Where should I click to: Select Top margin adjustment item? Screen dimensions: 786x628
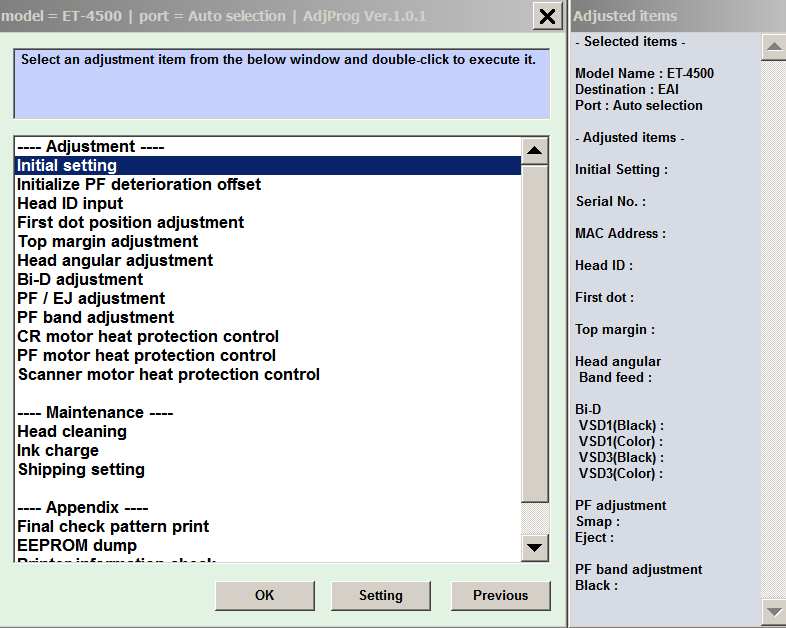pyautogui.click(x=268, y=242)
